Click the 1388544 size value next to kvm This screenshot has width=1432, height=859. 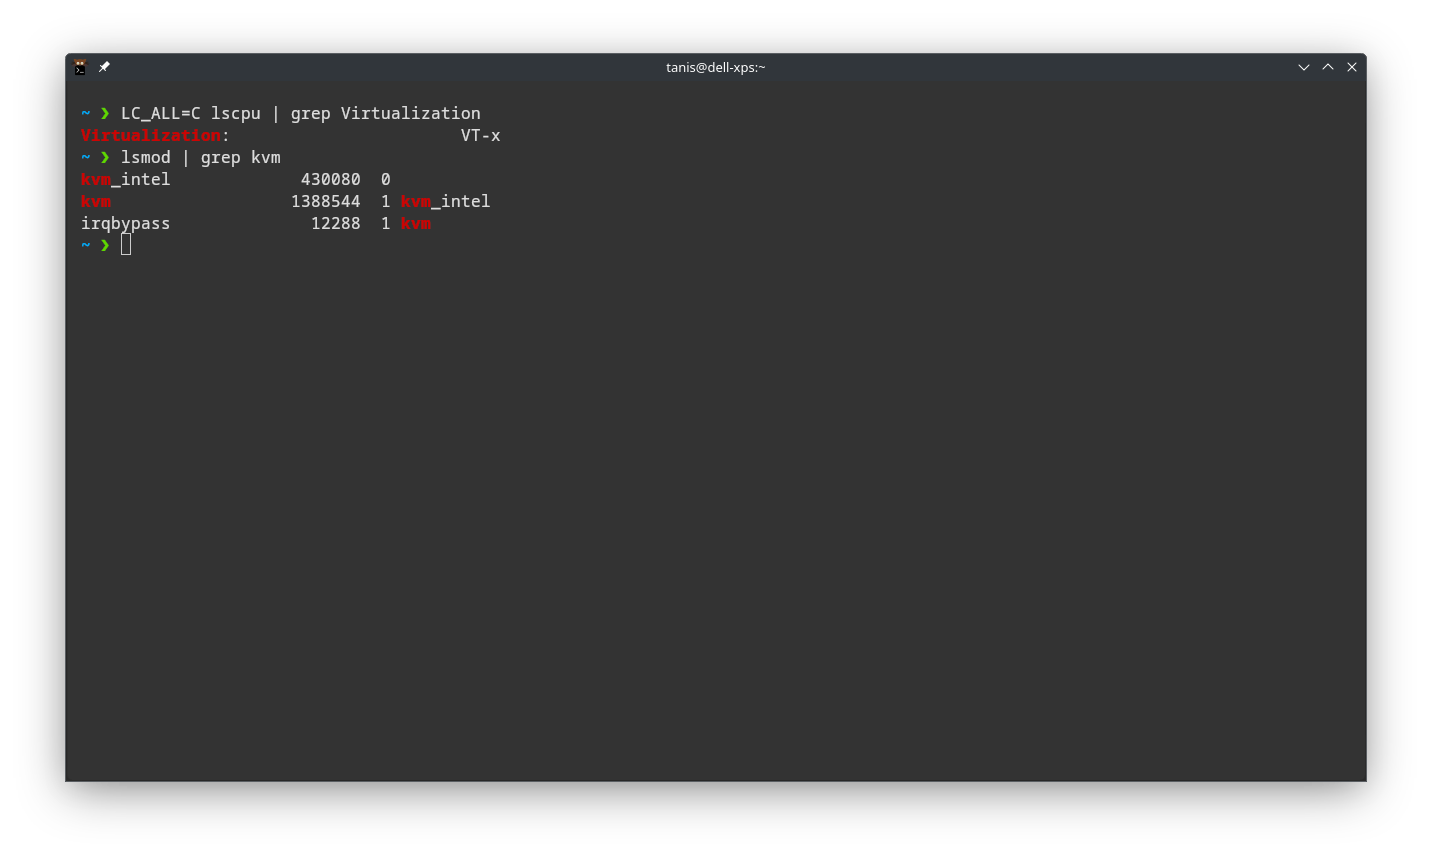point(326,201)
